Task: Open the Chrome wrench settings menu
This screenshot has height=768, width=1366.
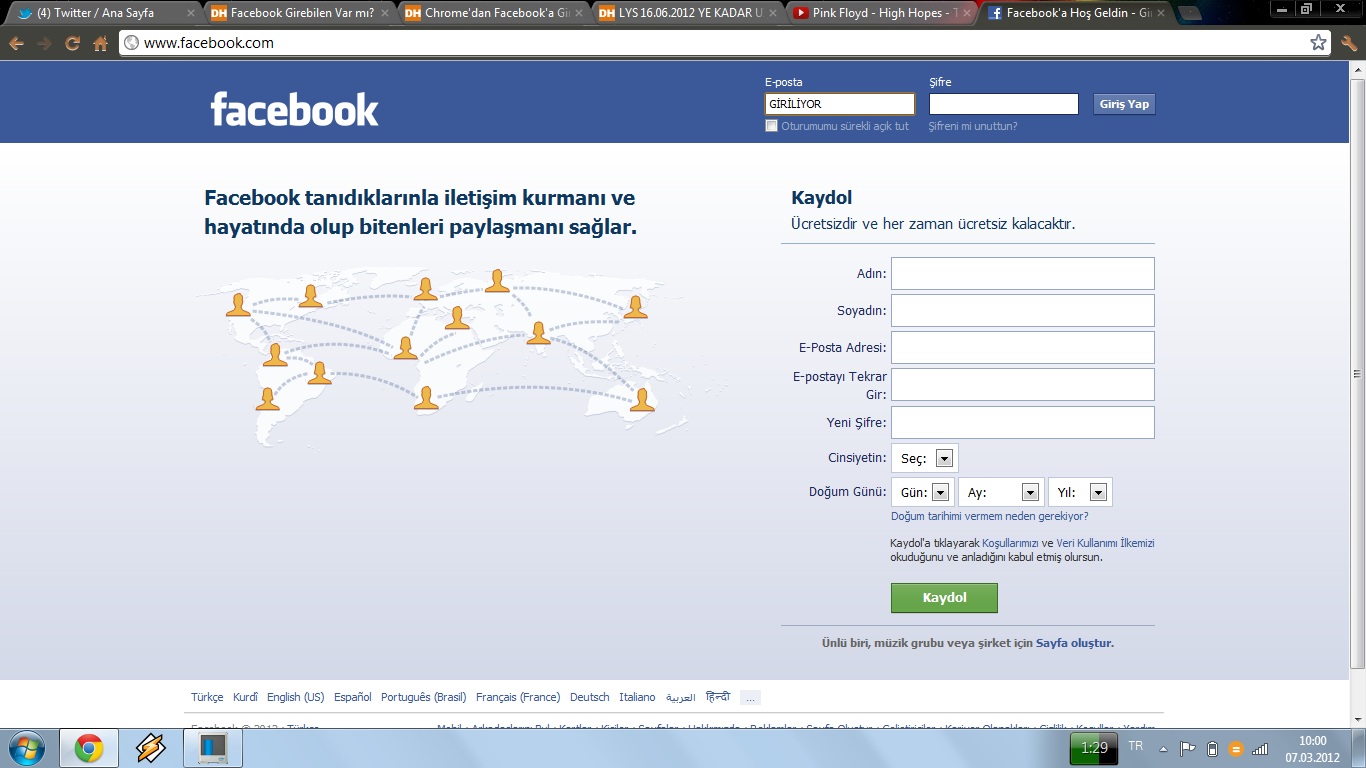Action: pyautogui.click(x=1349, y=43)
